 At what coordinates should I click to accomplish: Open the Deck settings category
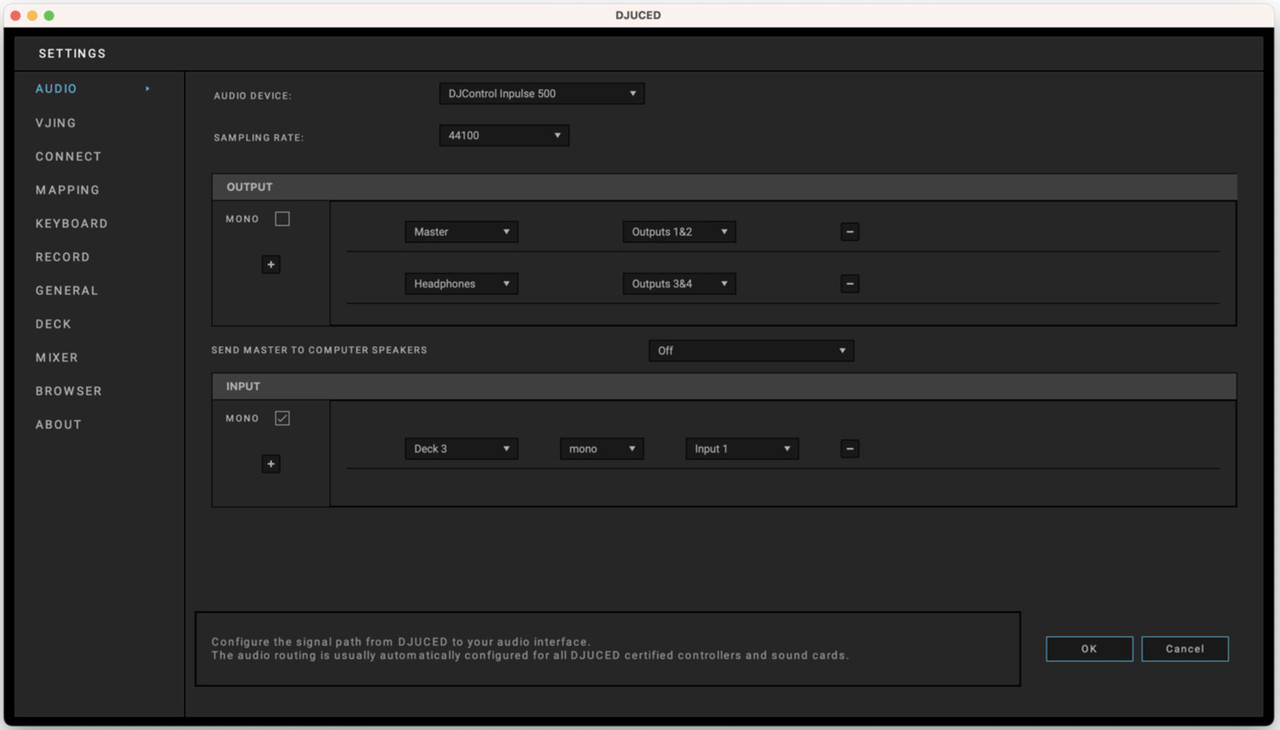pos(53,324)
